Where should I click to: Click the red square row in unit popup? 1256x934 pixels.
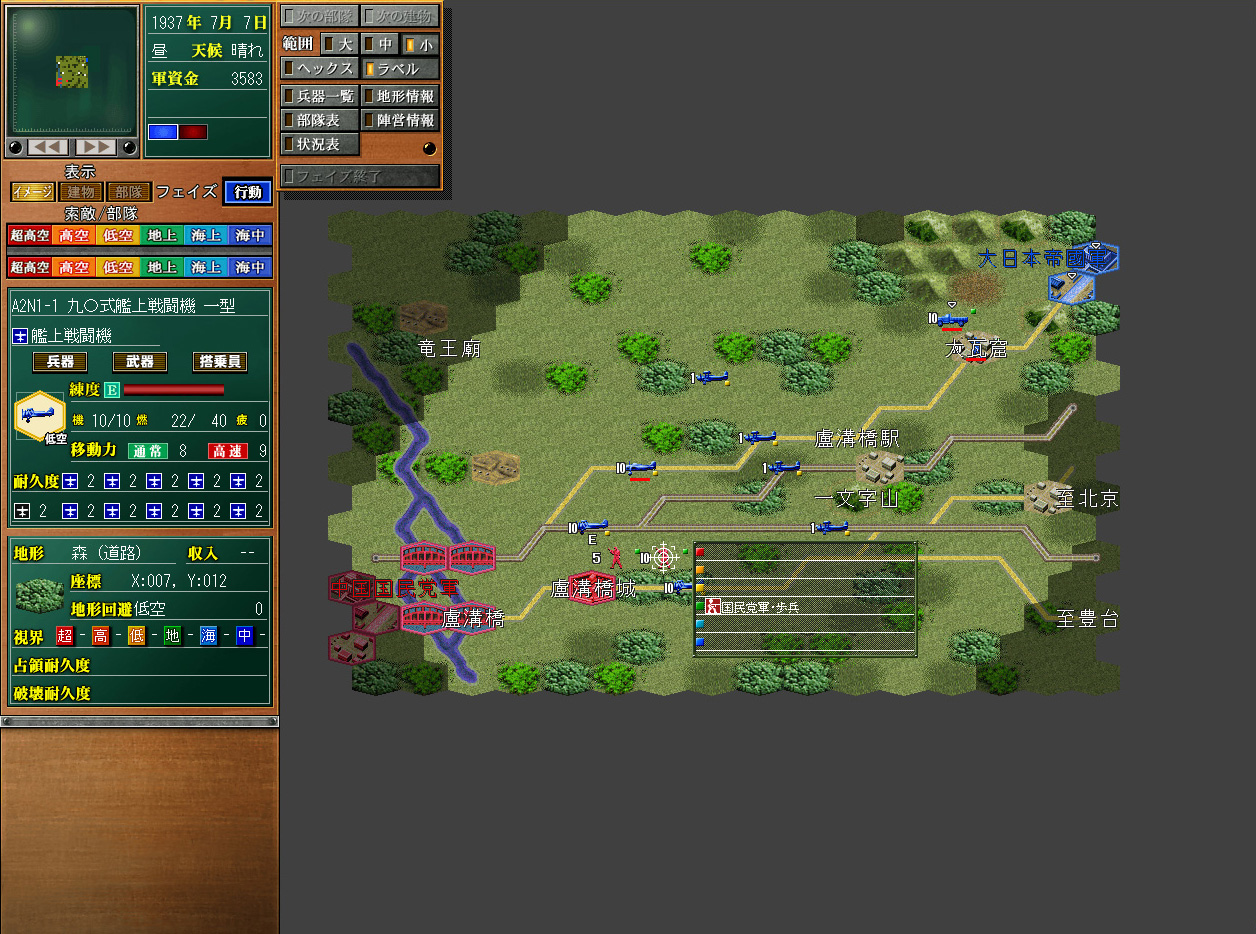point(805,551)
